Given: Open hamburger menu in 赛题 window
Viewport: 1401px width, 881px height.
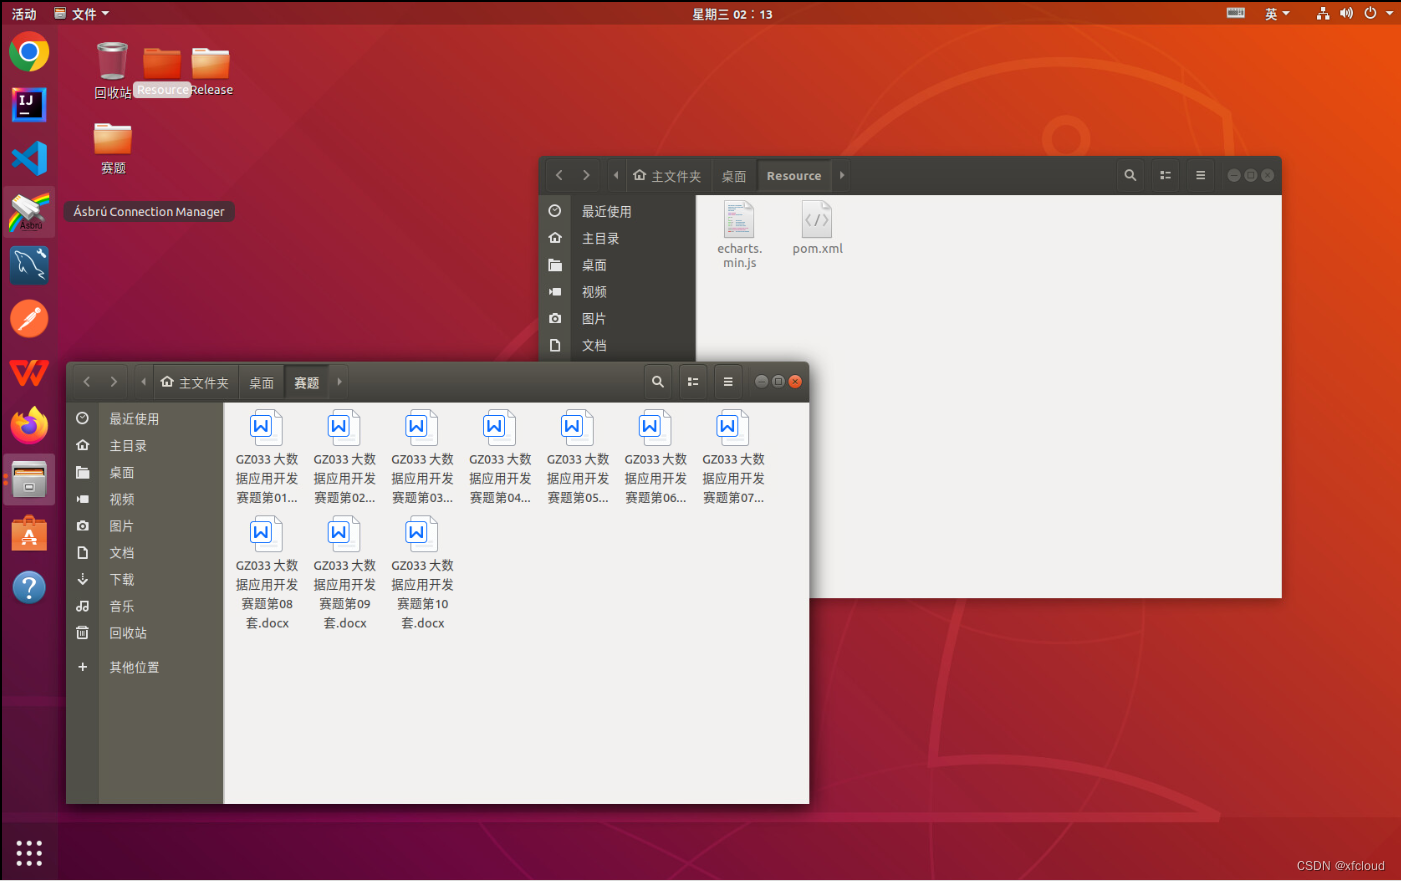Looking at the screenshot, I should tap(728, 381).
